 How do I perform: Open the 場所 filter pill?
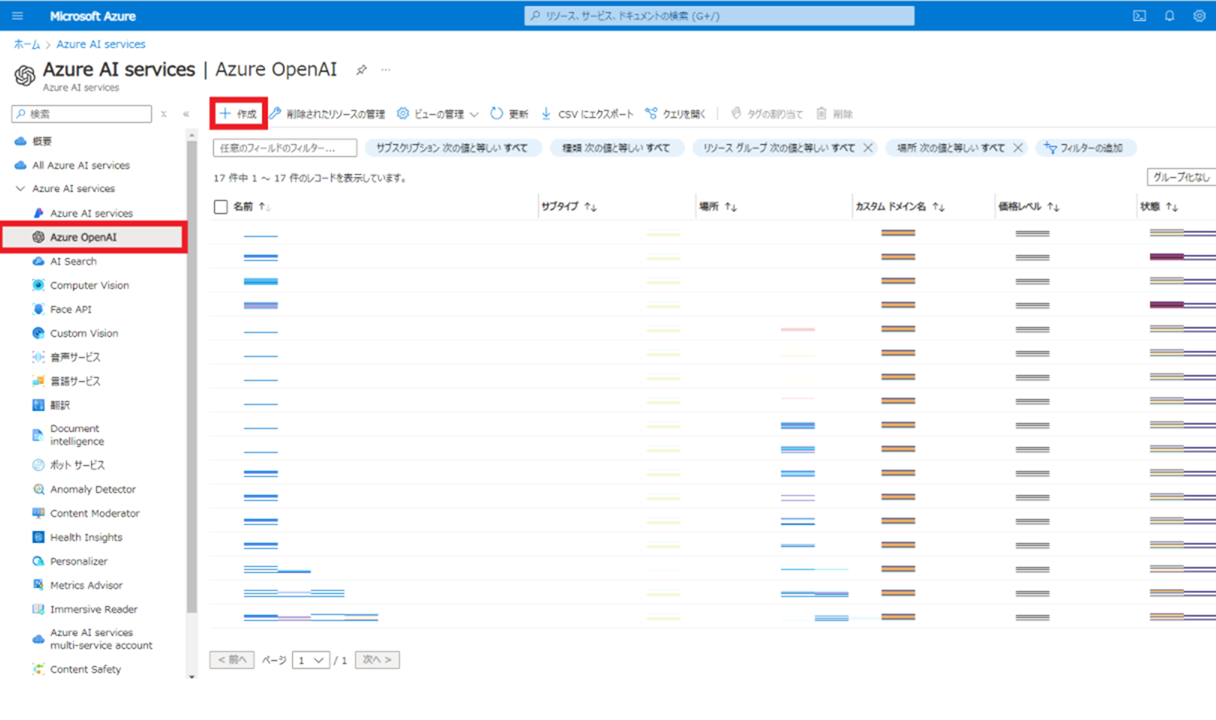(950, 148)
